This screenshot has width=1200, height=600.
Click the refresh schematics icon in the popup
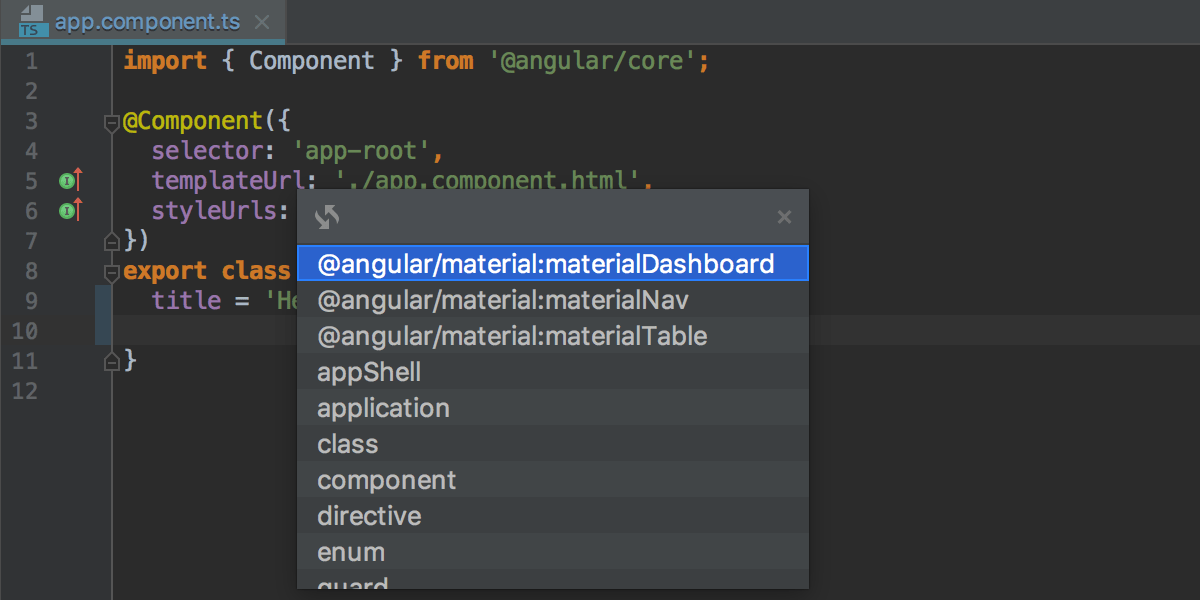point(326,216)
